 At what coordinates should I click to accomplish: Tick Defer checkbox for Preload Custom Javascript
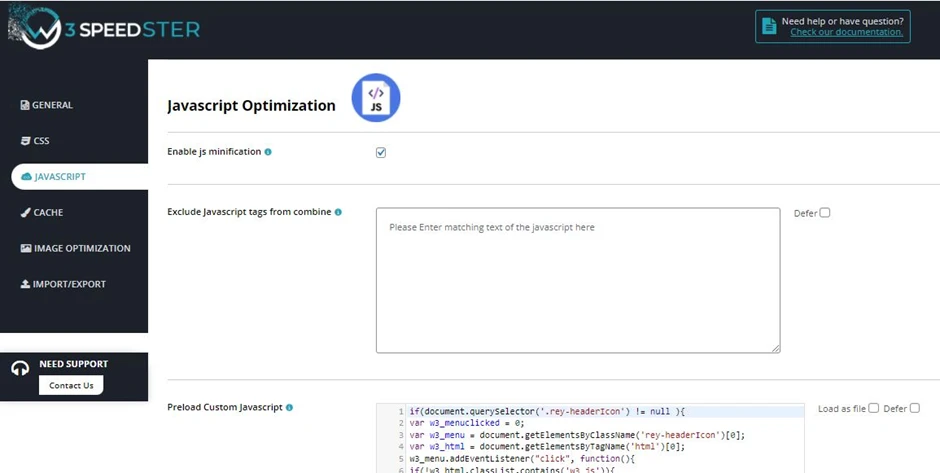pyautogui.click(x=914, y=408)
